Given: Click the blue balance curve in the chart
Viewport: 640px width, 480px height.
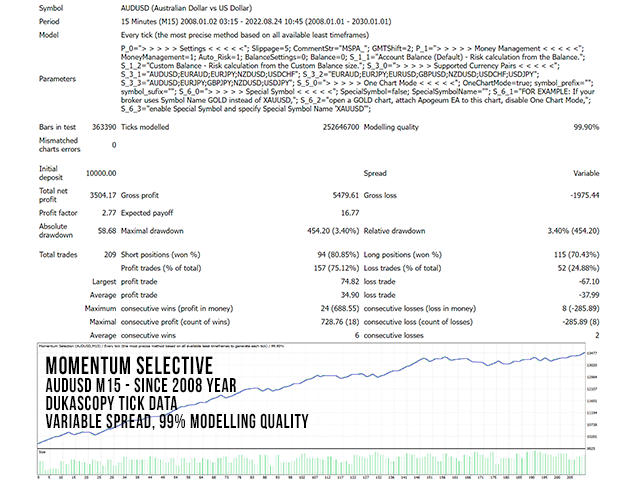Looking at the screenshot, I should (319, 376).
